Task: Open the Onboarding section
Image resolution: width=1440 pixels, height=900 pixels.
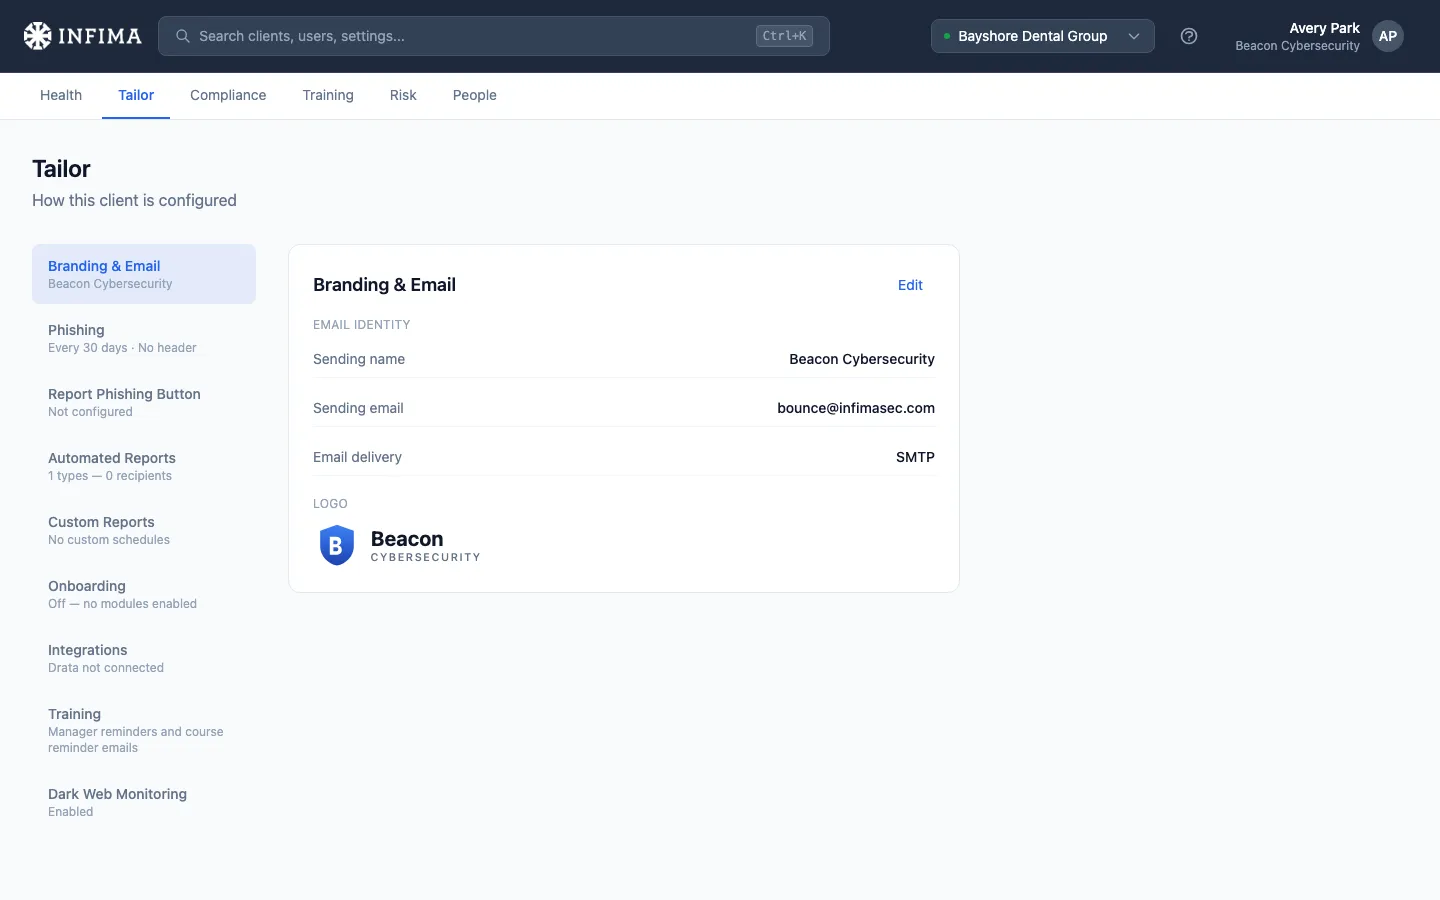Action: coord(144,594)
